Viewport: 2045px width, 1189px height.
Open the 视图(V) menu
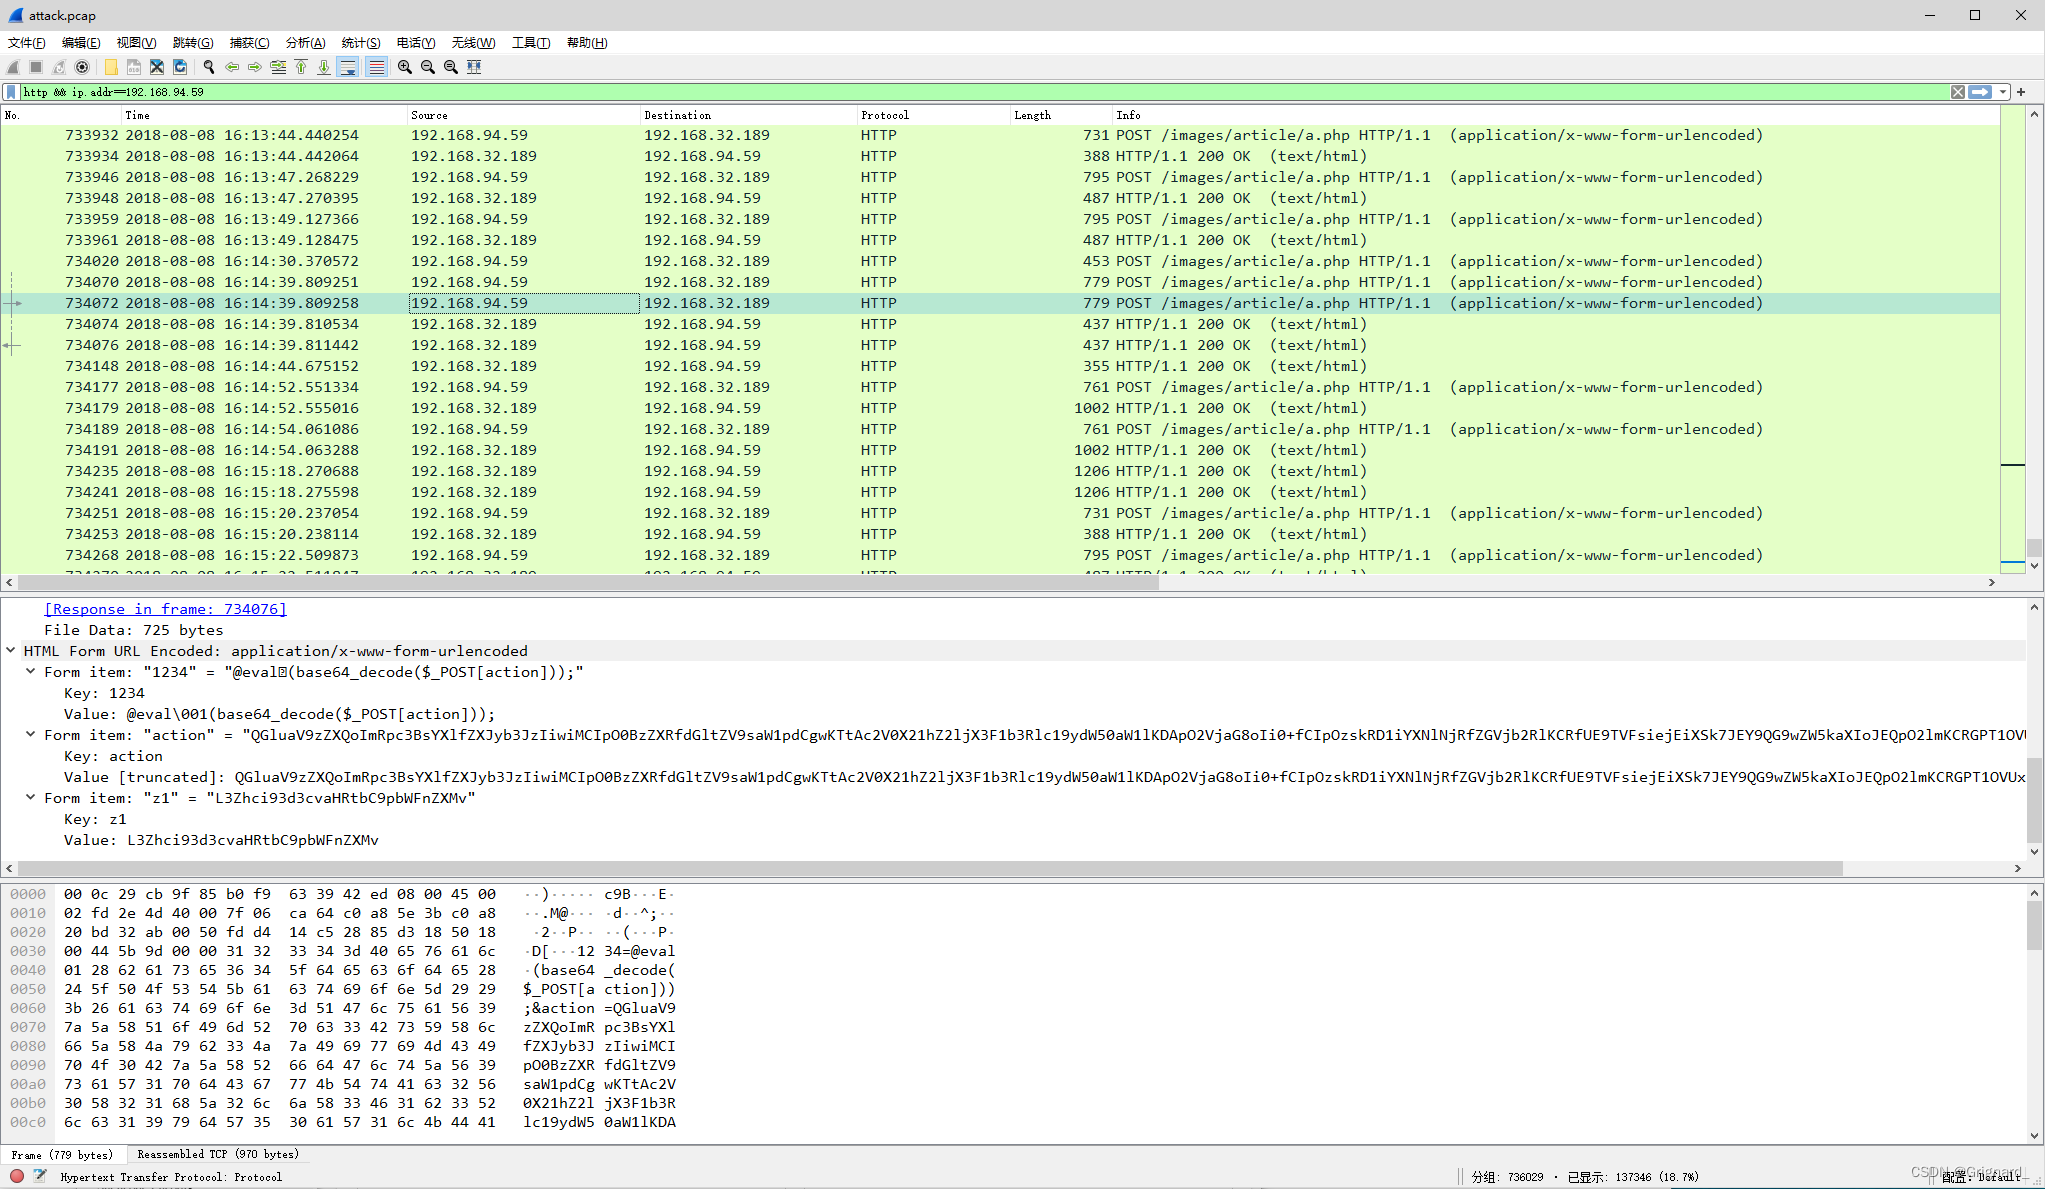click(136, 43)
